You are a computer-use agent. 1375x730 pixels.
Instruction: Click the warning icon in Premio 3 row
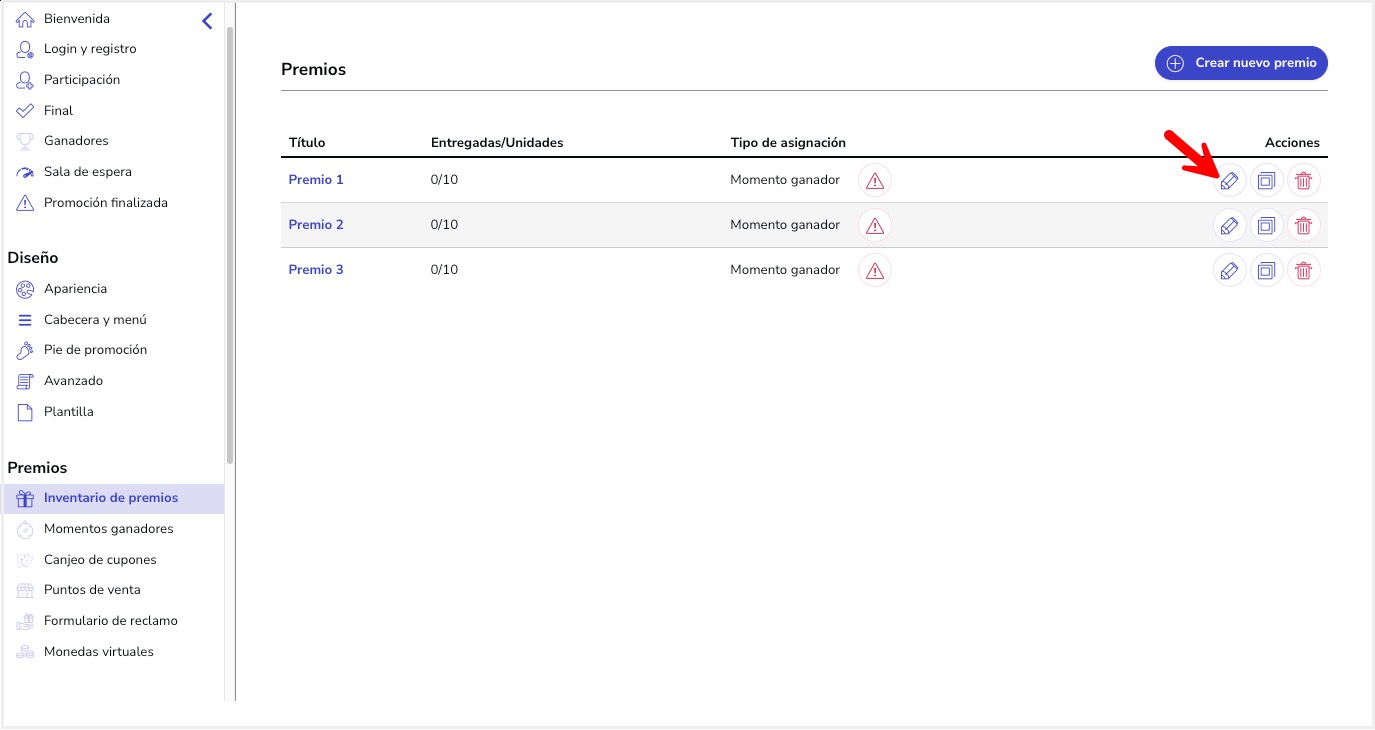tap(875, 271)
